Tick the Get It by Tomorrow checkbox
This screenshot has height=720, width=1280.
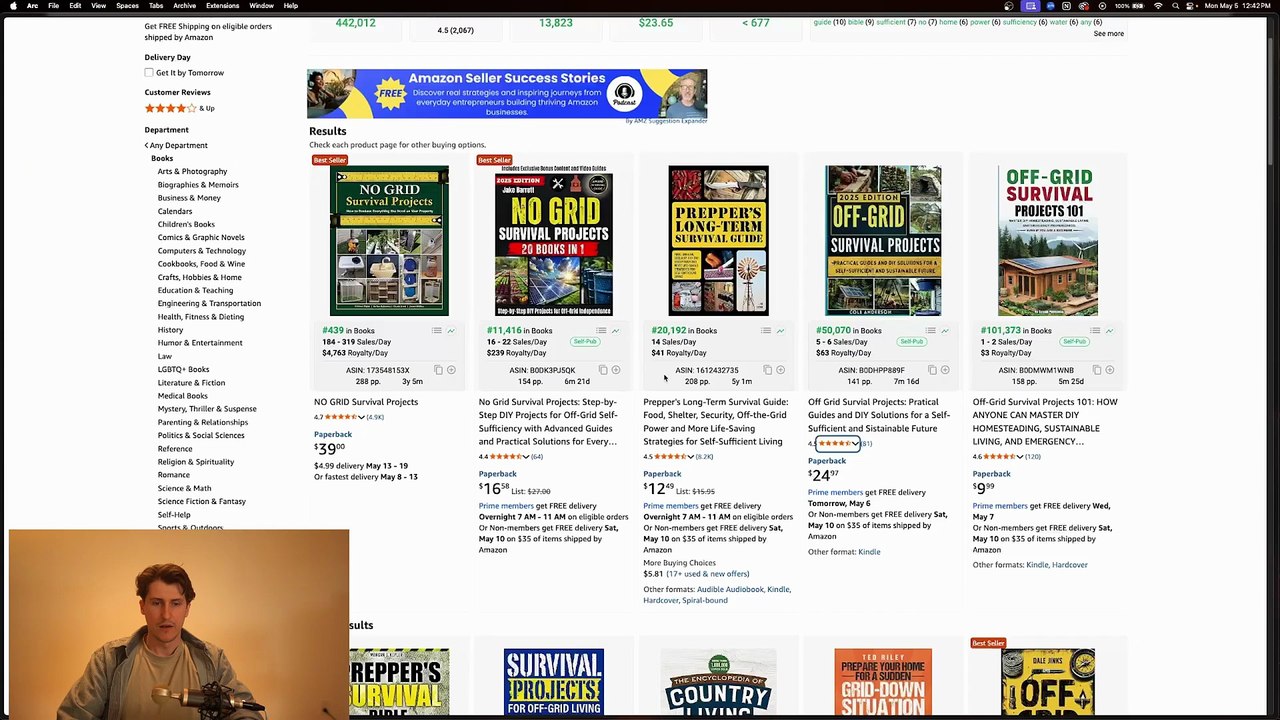pos(149,73)
